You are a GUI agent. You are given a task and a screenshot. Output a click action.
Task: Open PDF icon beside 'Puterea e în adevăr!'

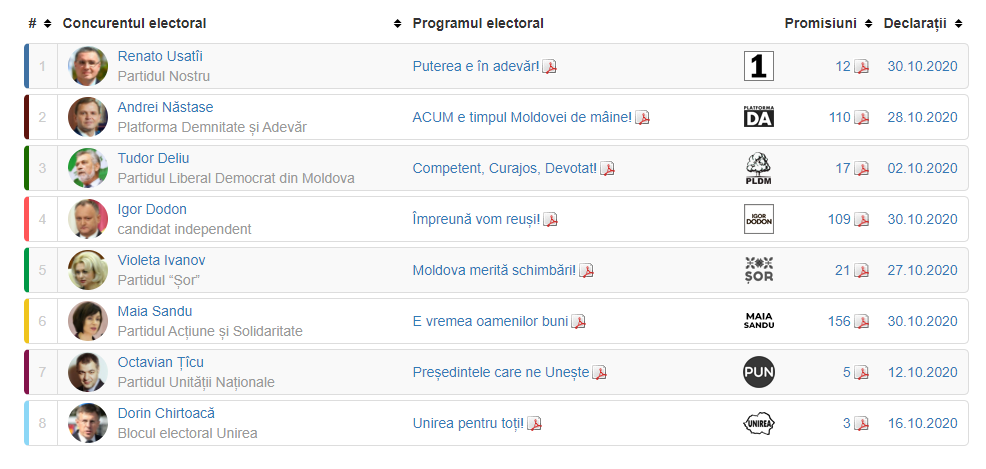(x=549, y=67)
